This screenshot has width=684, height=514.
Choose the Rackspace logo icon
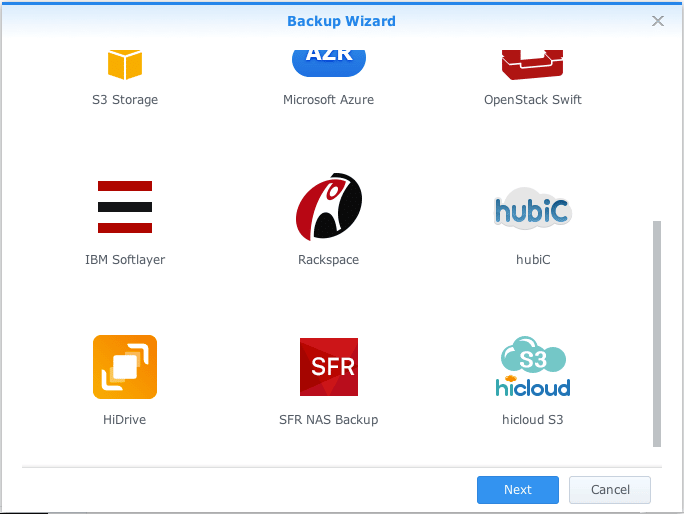pos(329,207)
